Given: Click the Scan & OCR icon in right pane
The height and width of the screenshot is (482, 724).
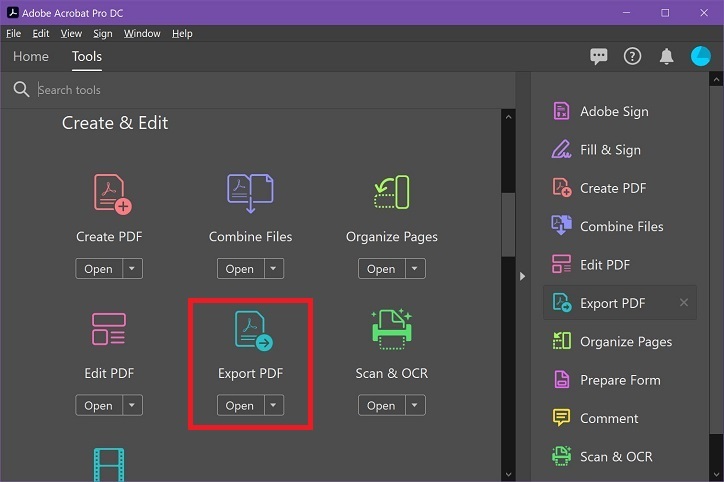Looking at the screenshot, I should 561,456.
